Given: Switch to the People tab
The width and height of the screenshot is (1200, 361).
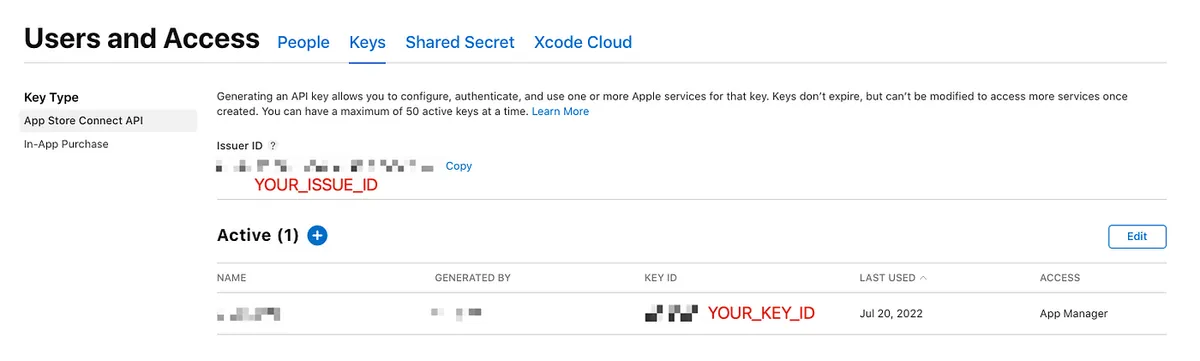Looking at the screenshot, I should pos(303,42).
